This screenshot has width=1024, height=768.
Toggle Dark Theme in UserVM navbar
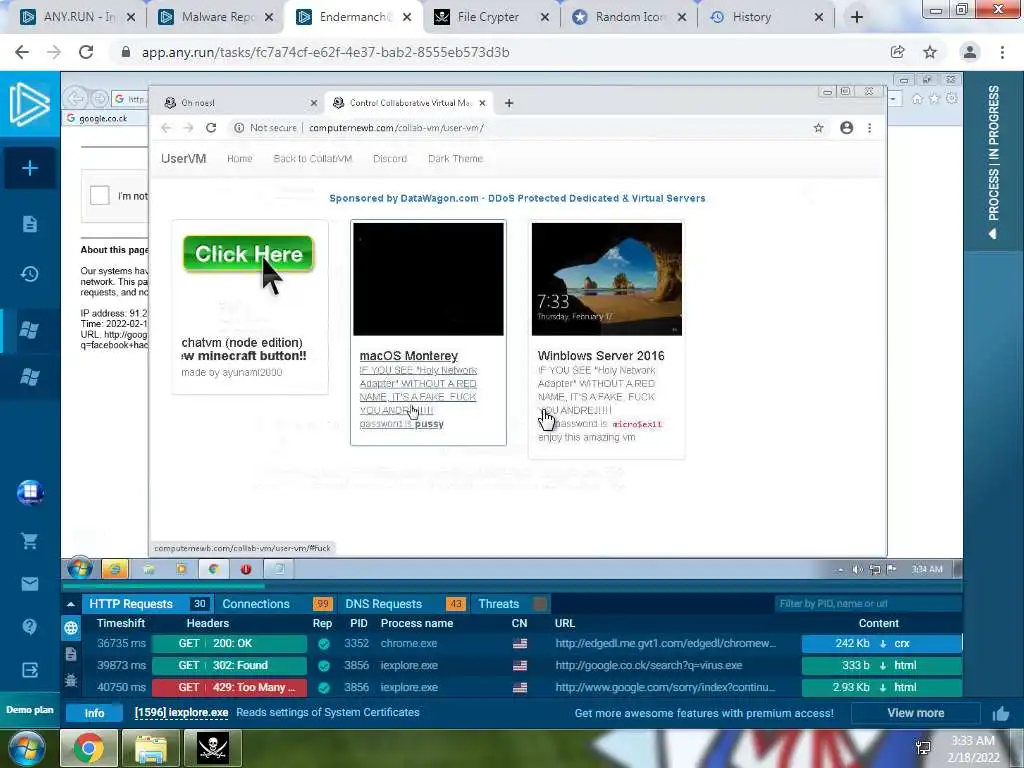pyautogui.click(x=455, y=159)
